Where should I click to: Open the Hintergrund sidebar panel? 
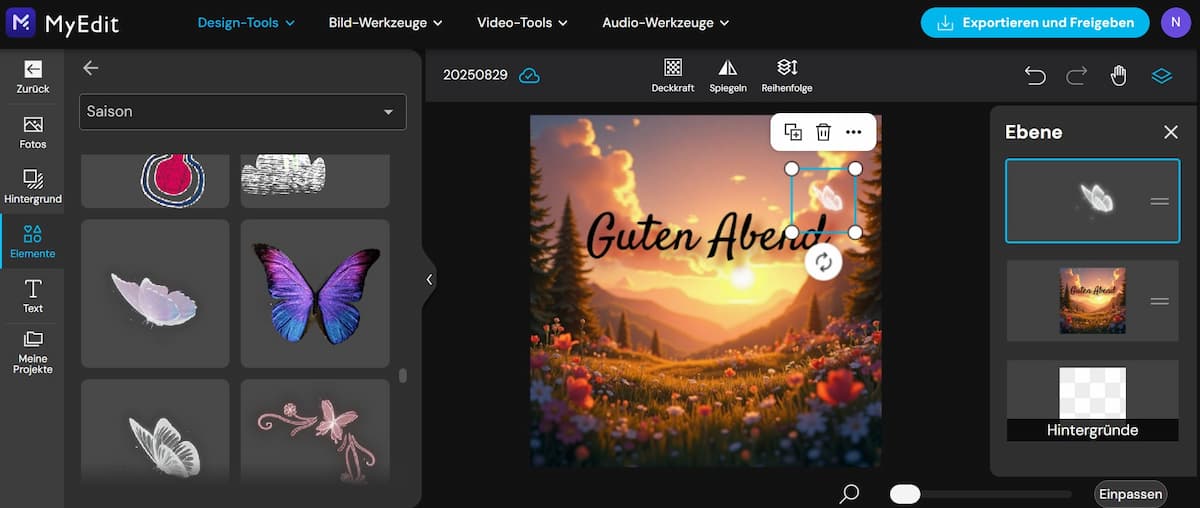(x=33, y=187)
